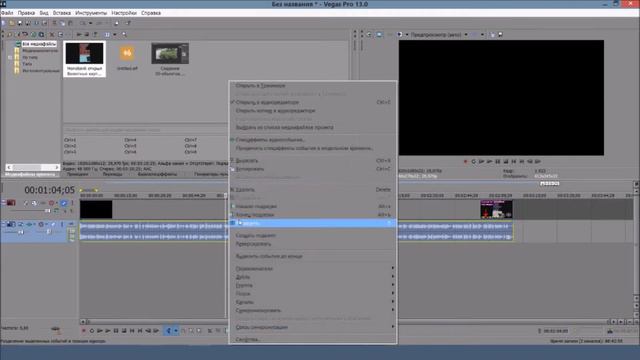The image size is (640, 360).
Task: Create new project from top toolbar
Action: point(4,23)
